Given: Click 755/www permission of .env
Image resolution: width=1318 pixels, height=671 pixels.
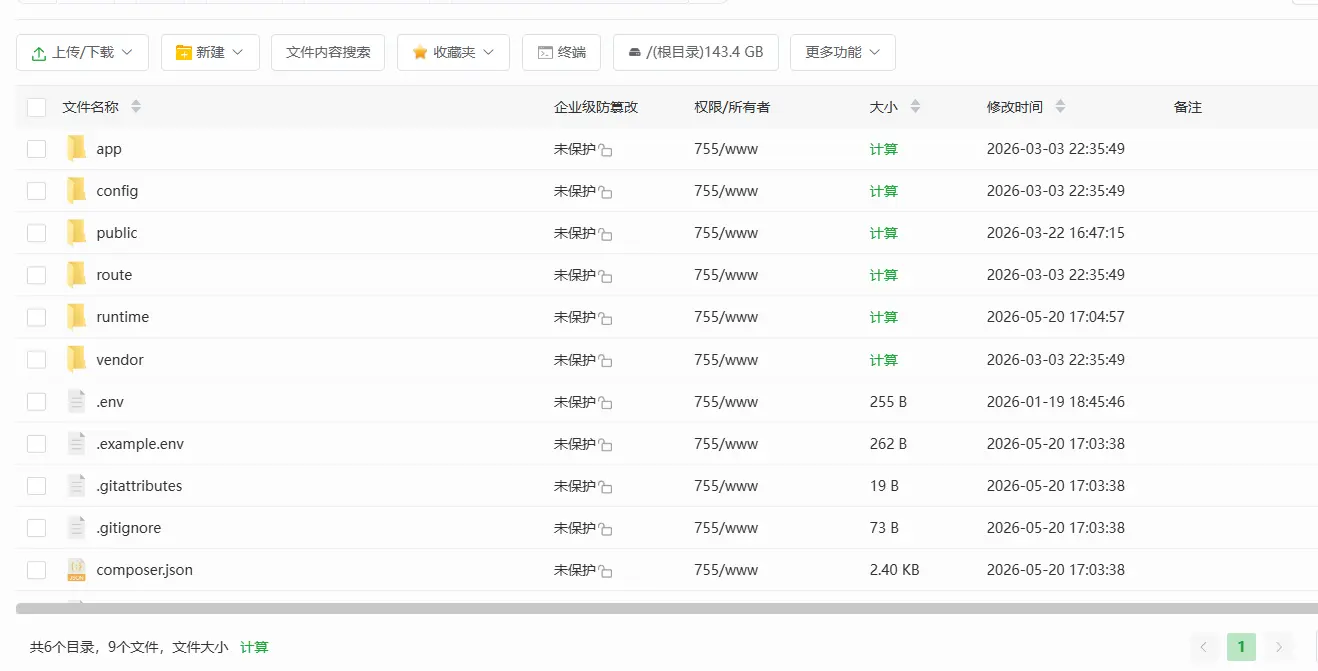Looking at the screenshot, I should (x=726, y=402).
